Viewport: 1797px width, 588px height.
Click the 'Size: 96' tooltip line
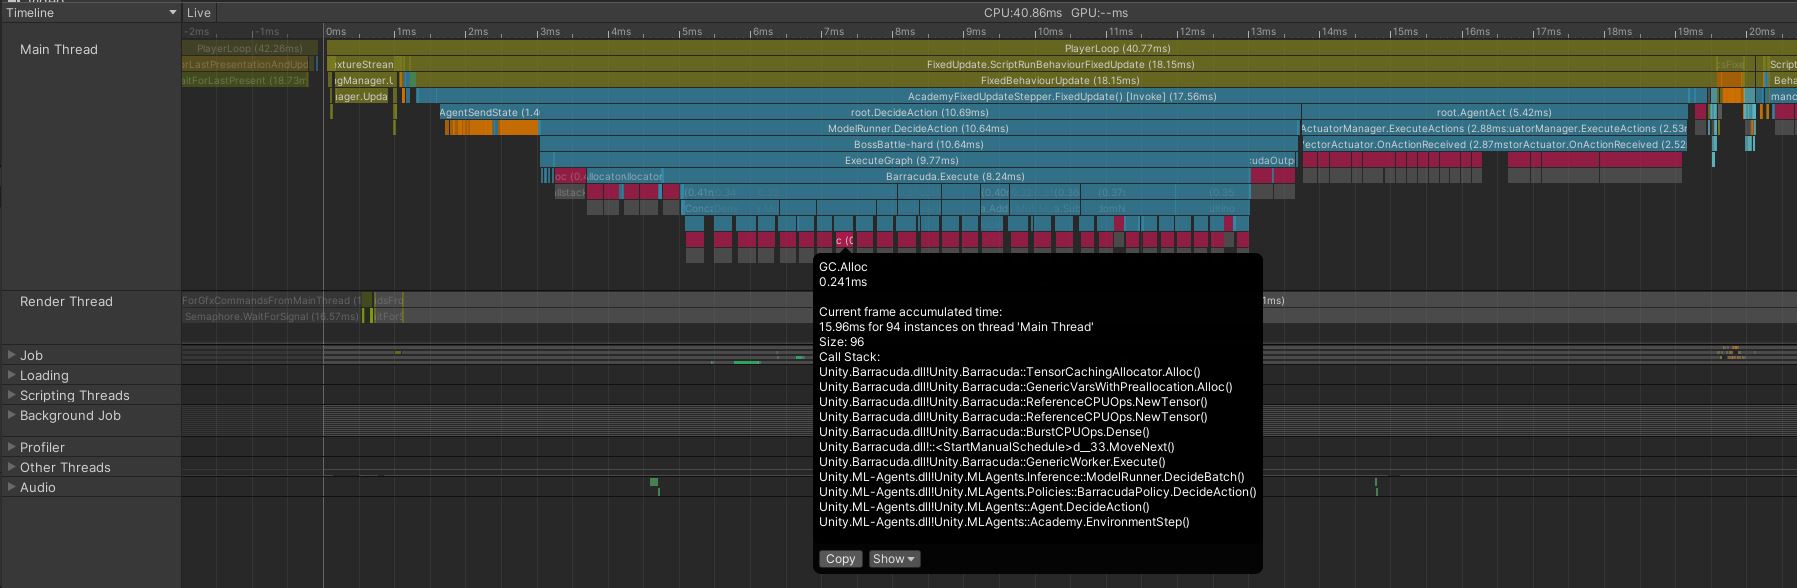point(841,342)
